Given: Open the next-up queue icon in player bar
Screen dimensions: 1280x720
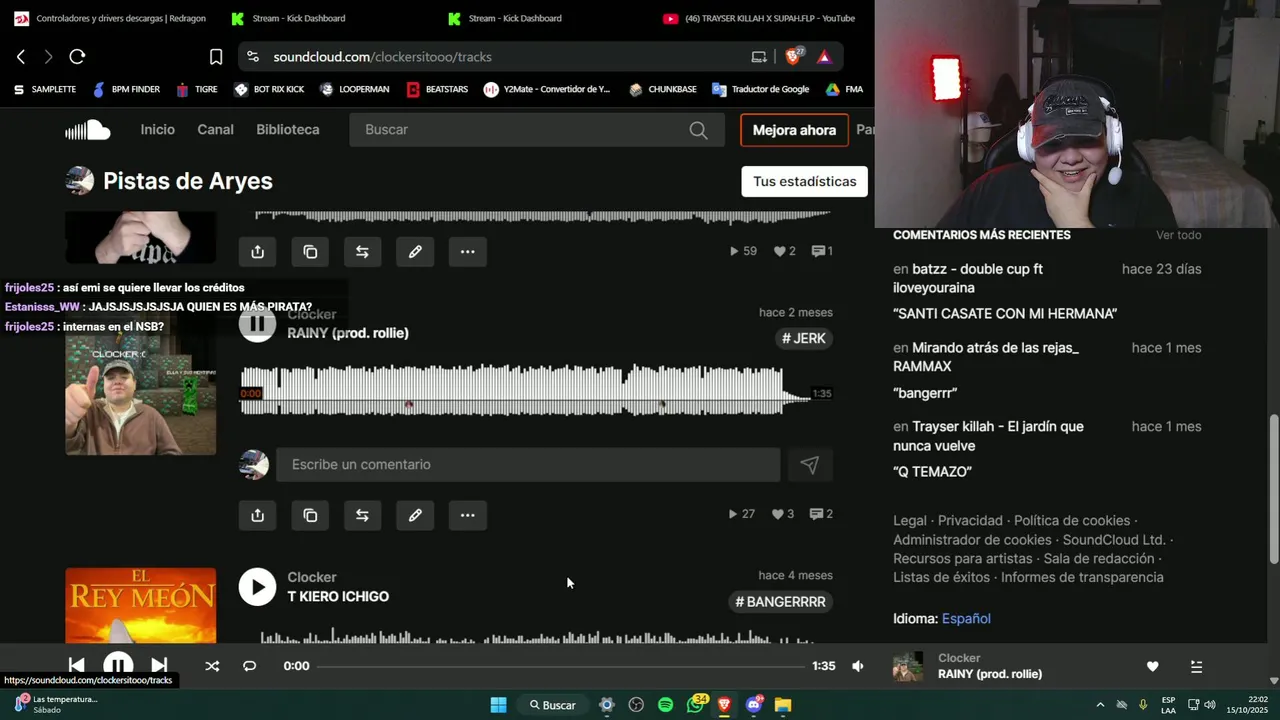Looking at the screenshot, I should click(1196, 667).
